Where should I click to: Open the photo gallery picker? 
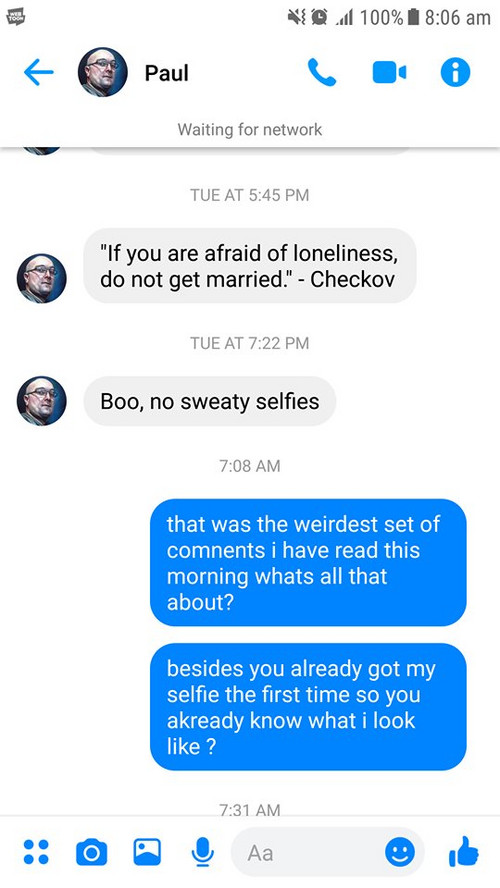coord(147,852)
